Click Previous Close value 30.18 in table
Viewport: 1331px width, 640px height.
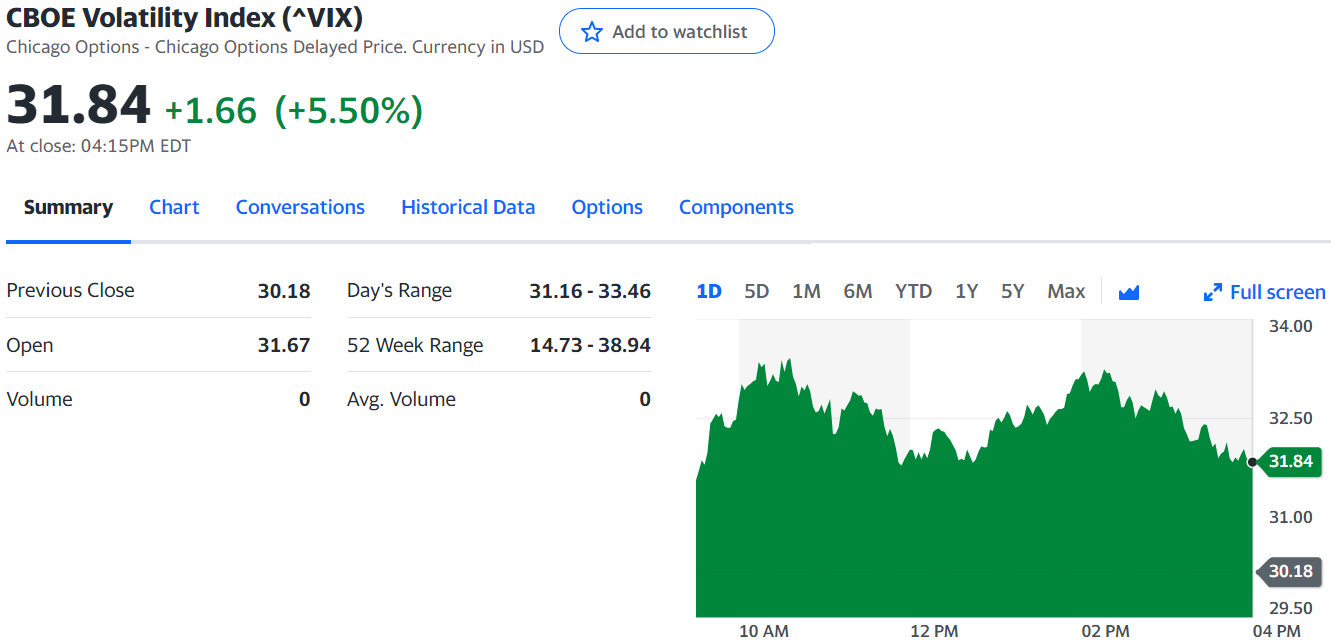click(284, 291)
